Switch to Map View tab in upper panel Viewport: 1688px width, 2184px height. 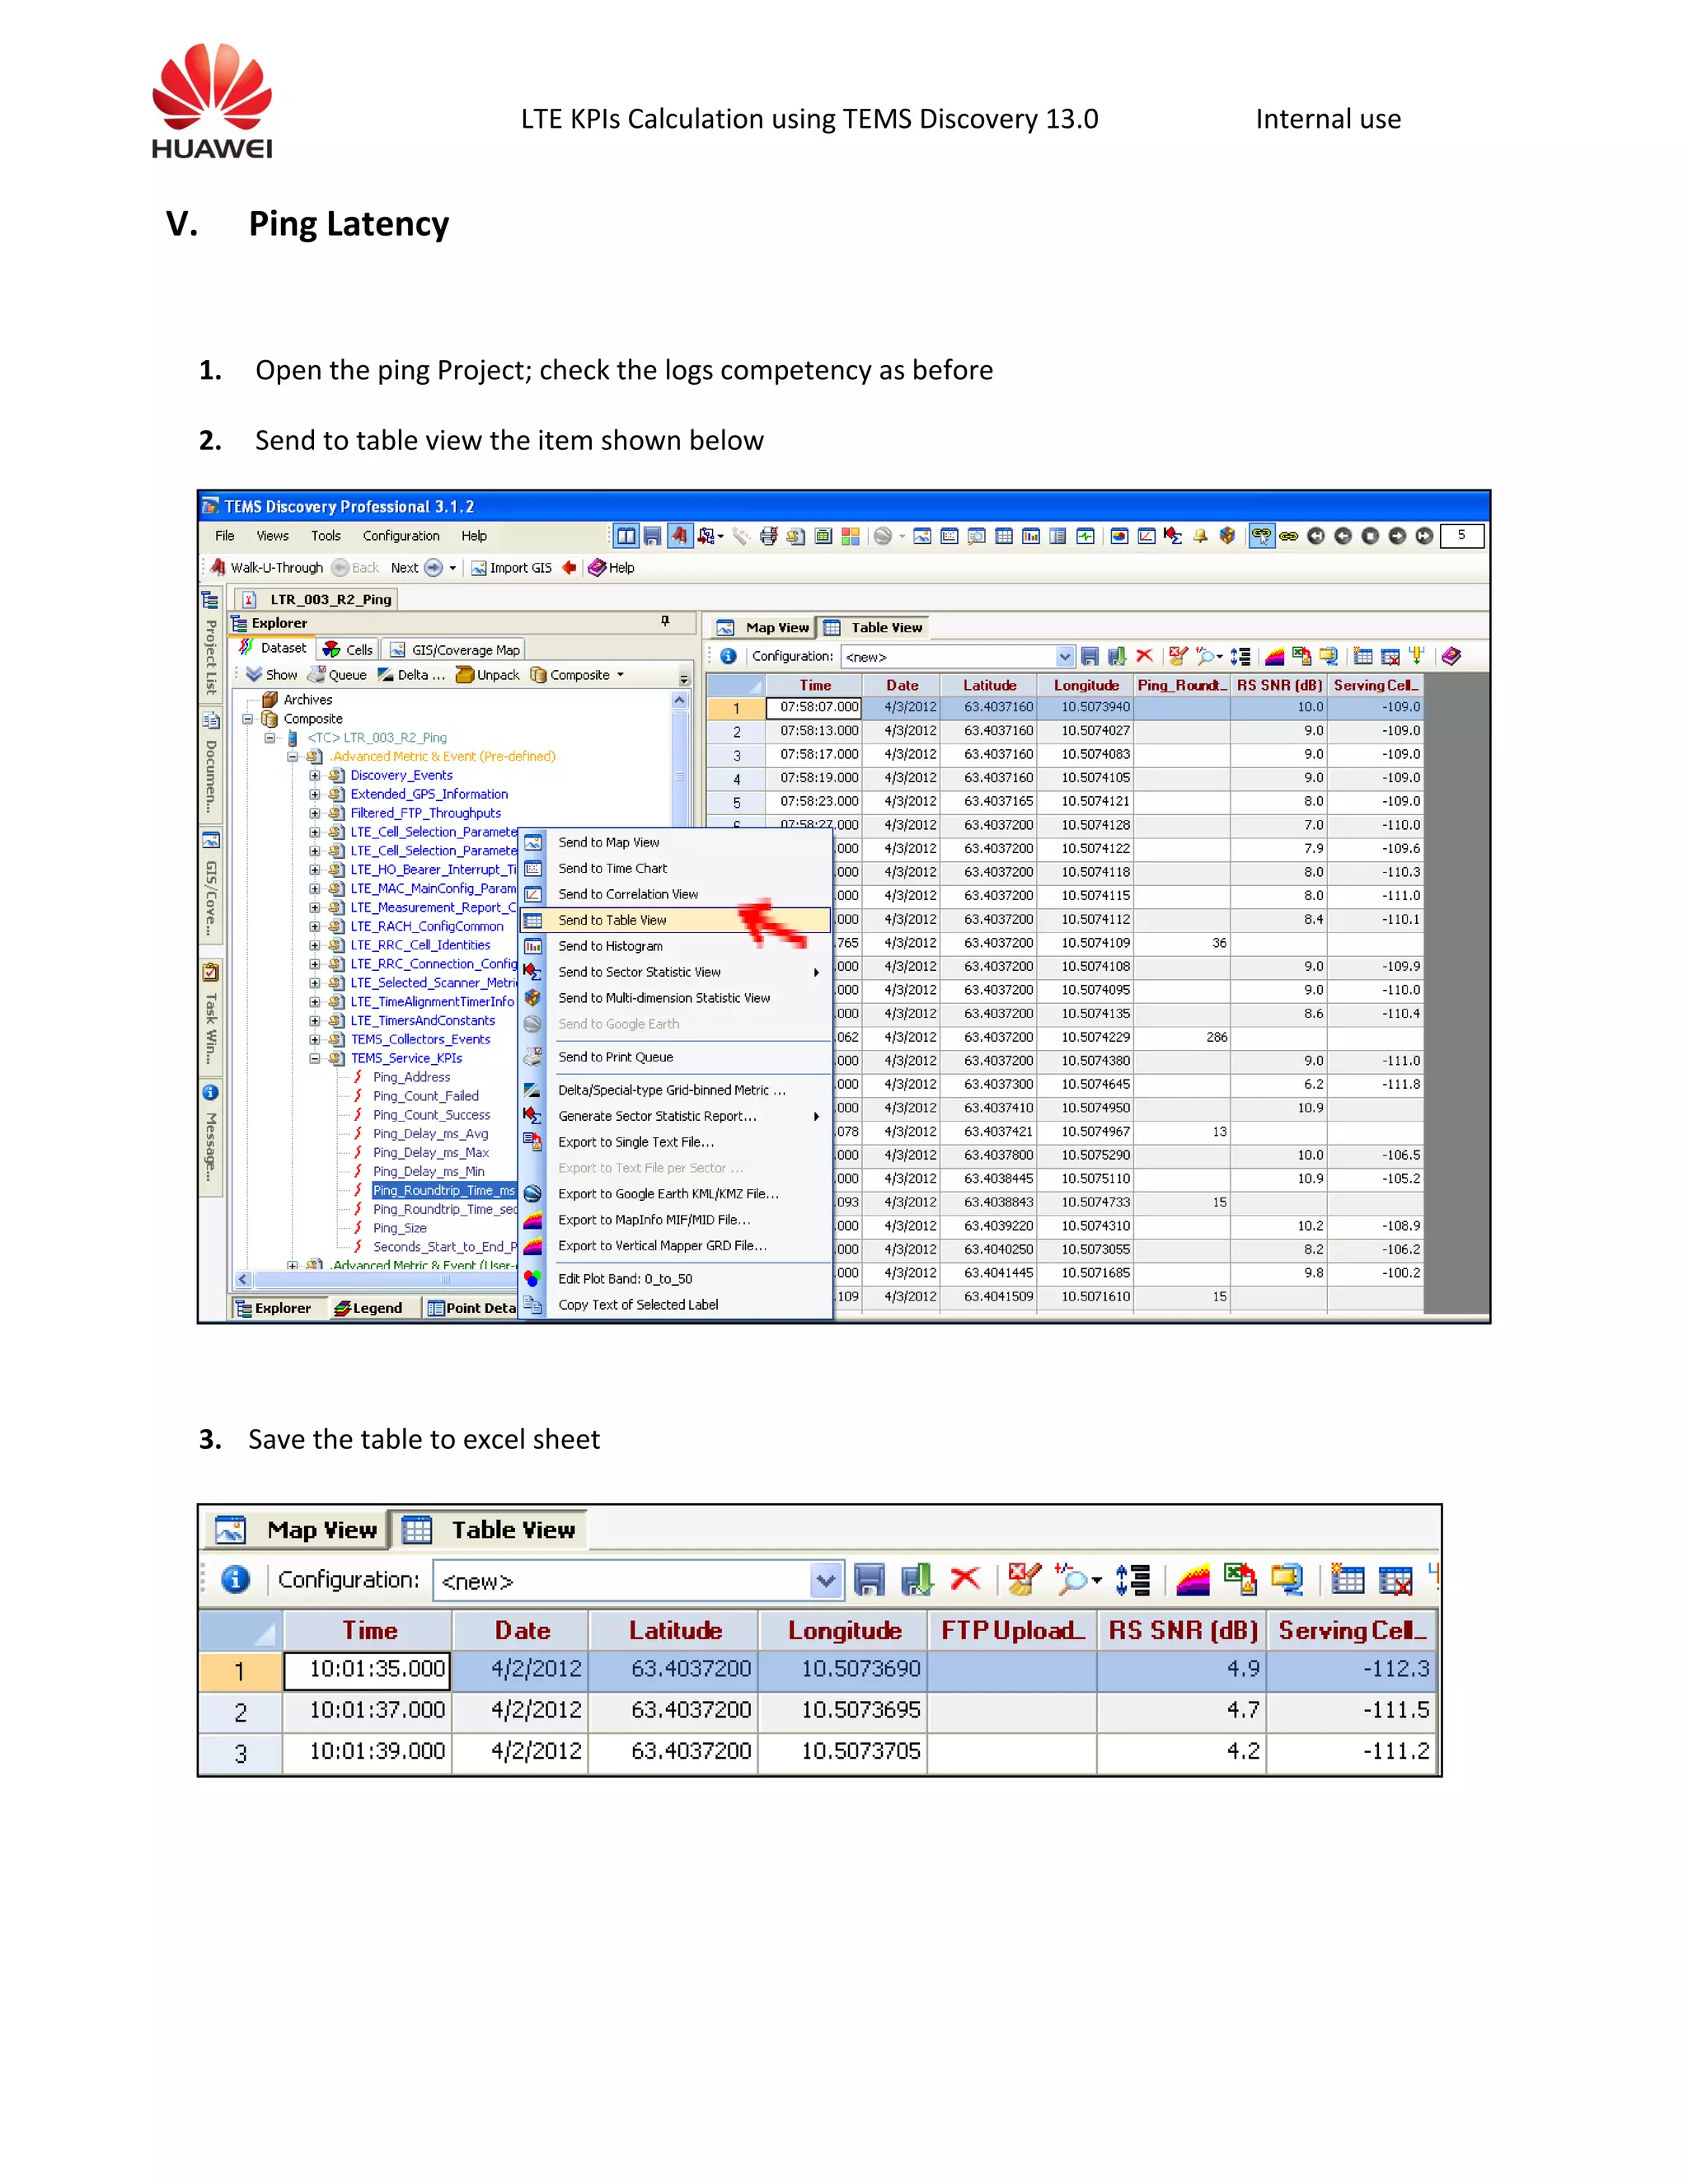coord(763,628)
